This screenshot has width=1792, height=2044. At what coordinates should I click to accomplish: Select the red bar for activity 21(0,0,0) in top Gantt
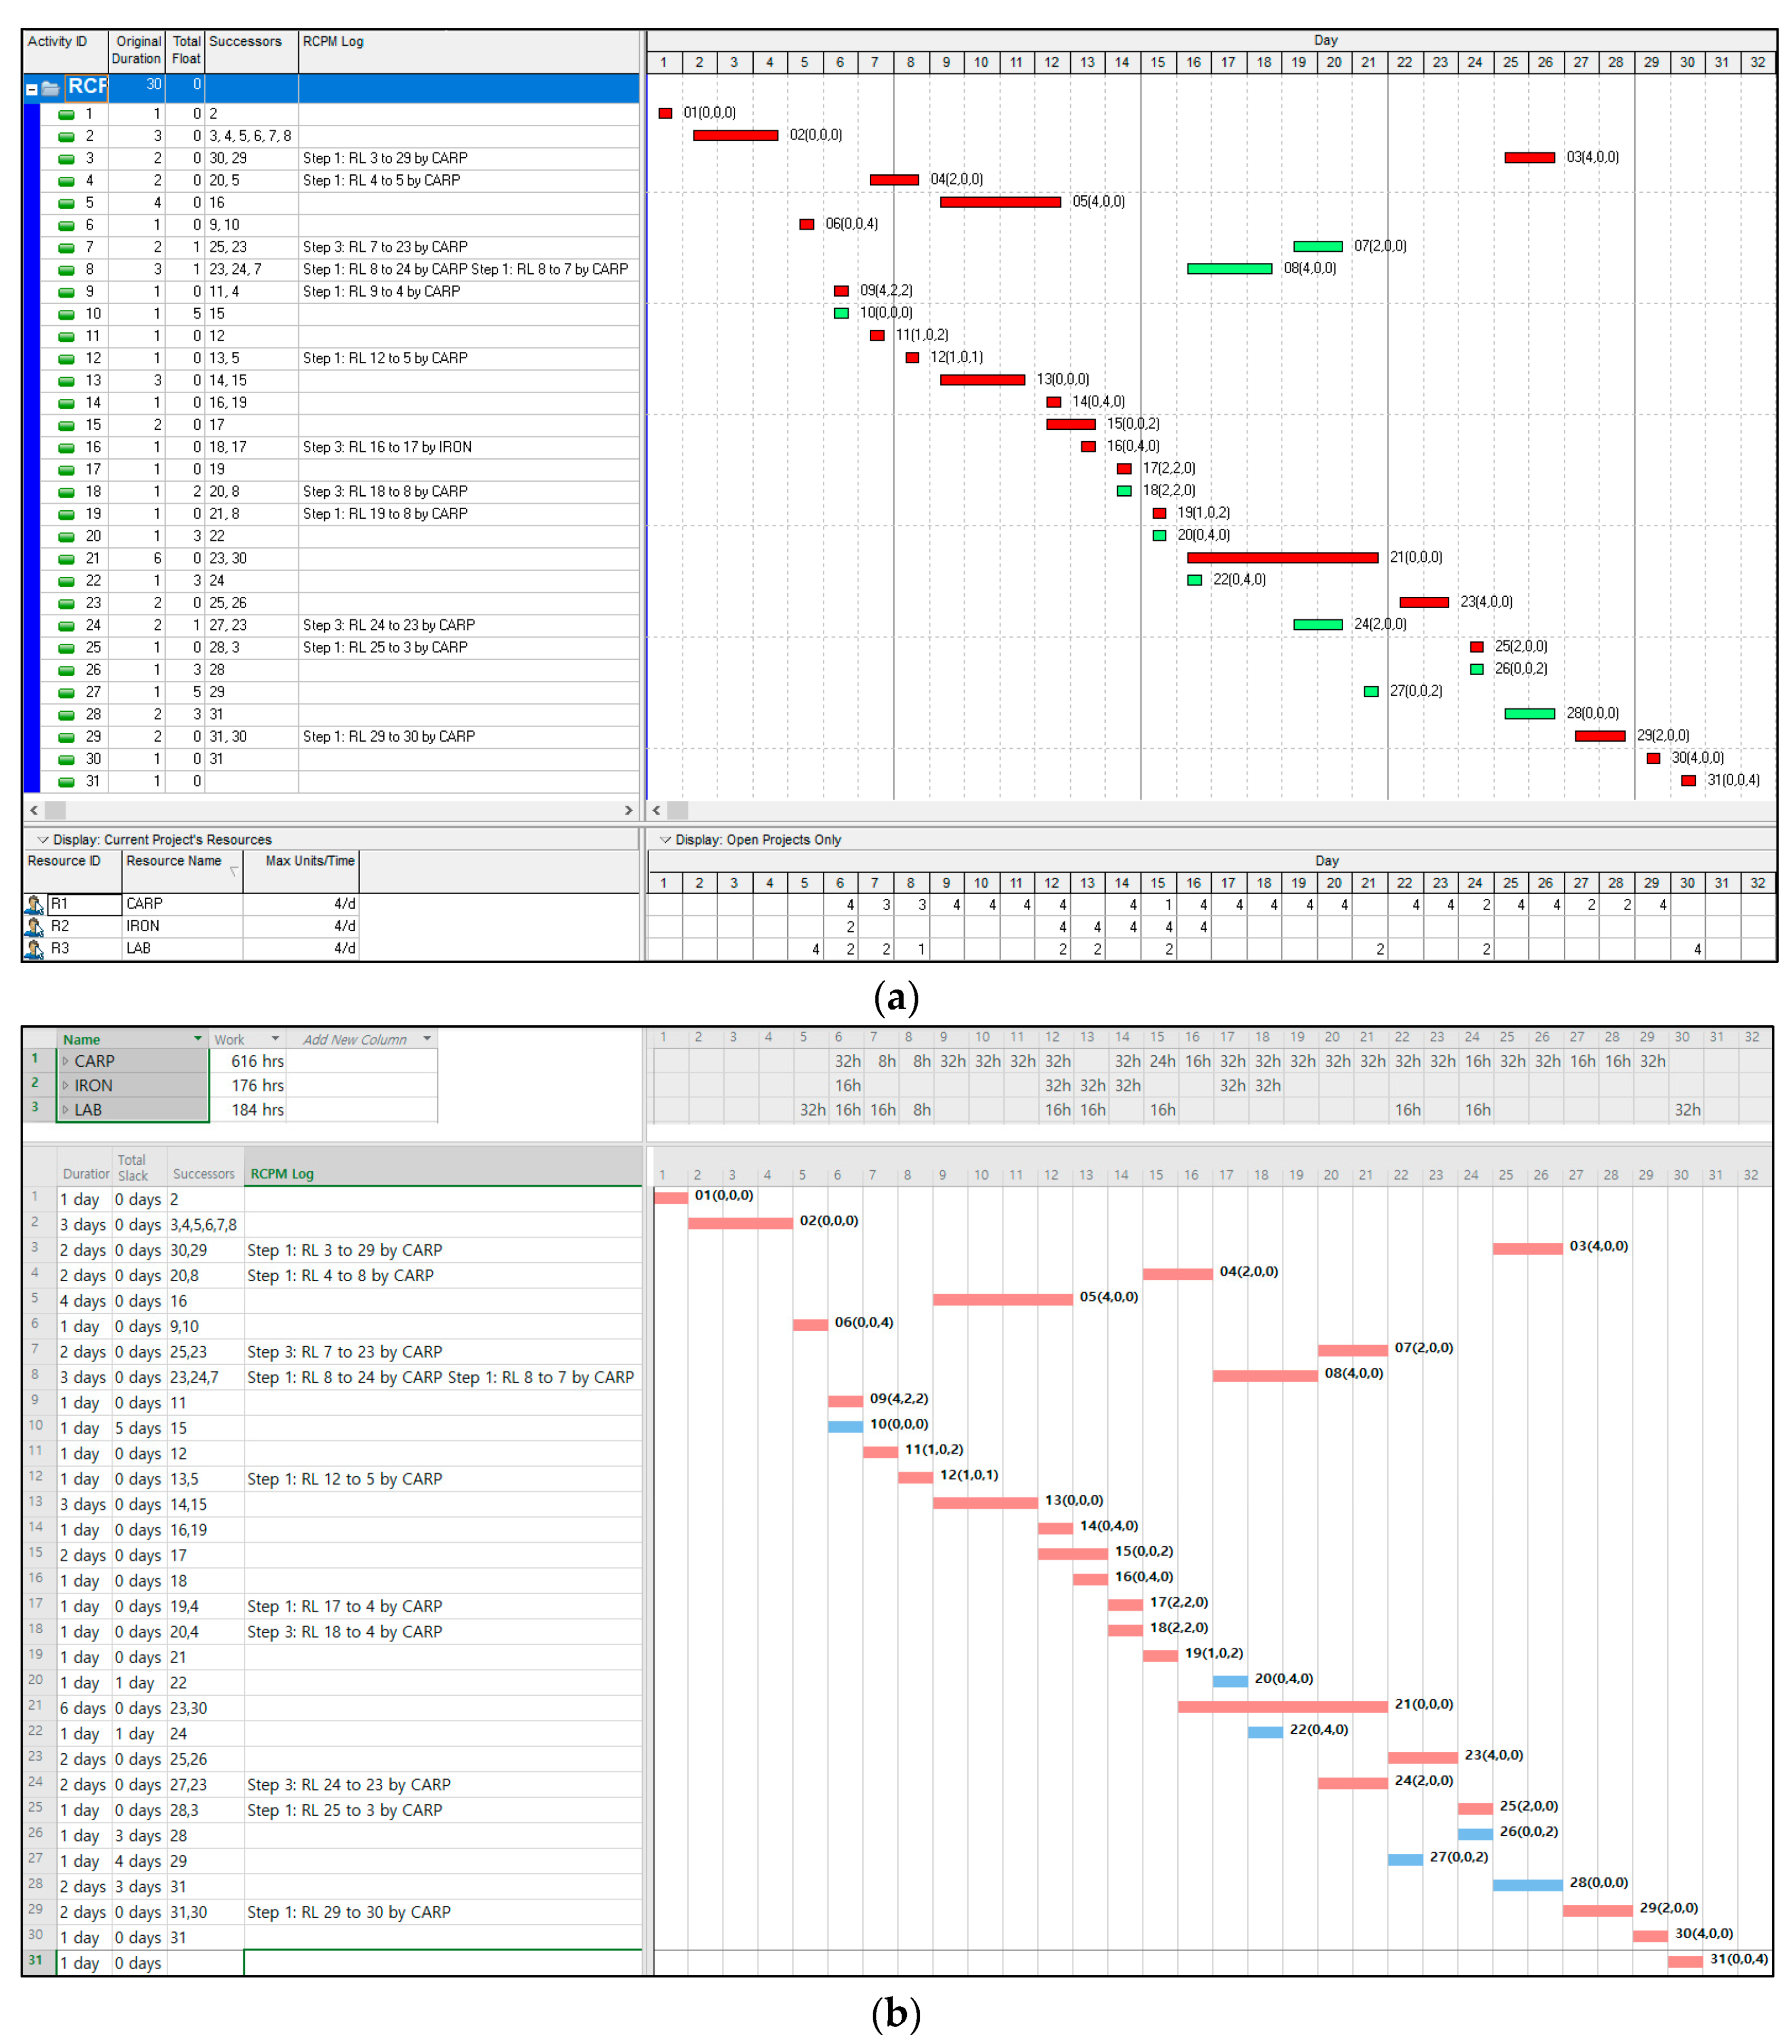click(1282, 558)
